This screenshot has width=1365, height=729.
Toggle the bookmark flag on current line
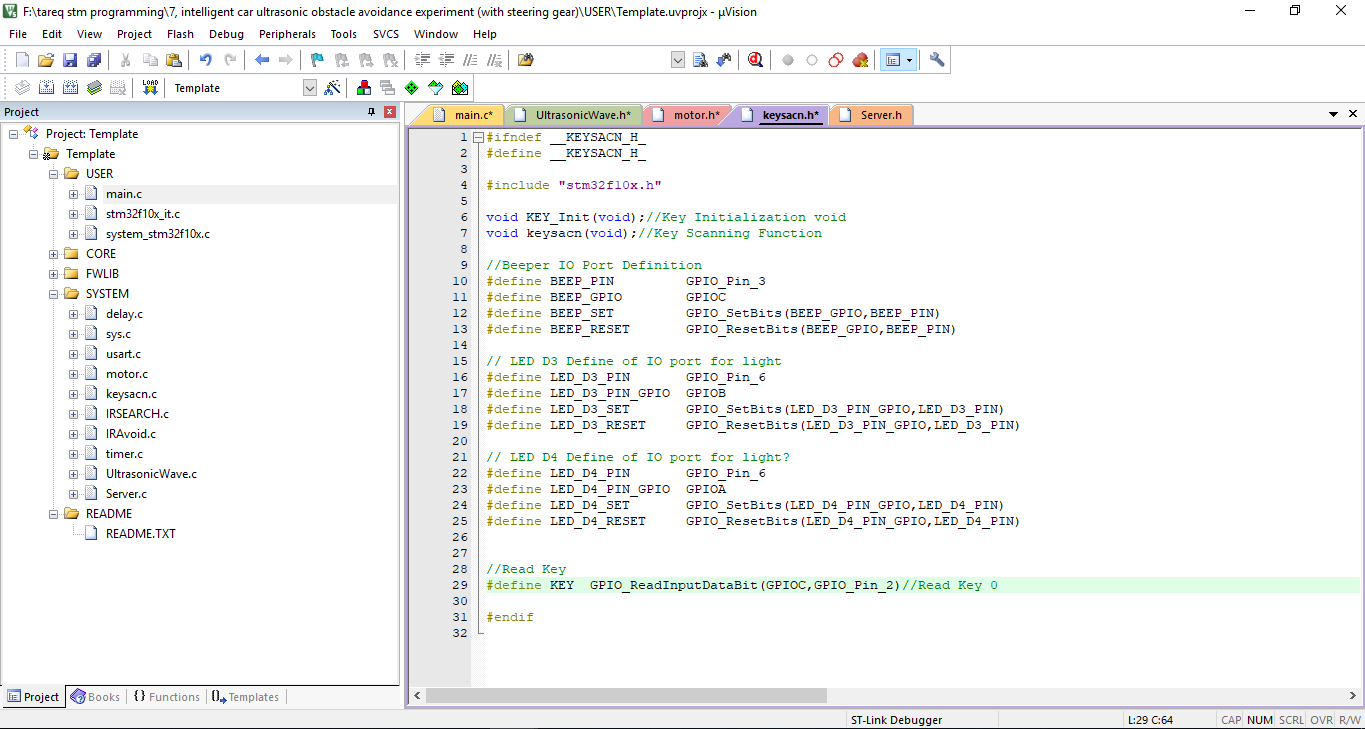point(317,60)
